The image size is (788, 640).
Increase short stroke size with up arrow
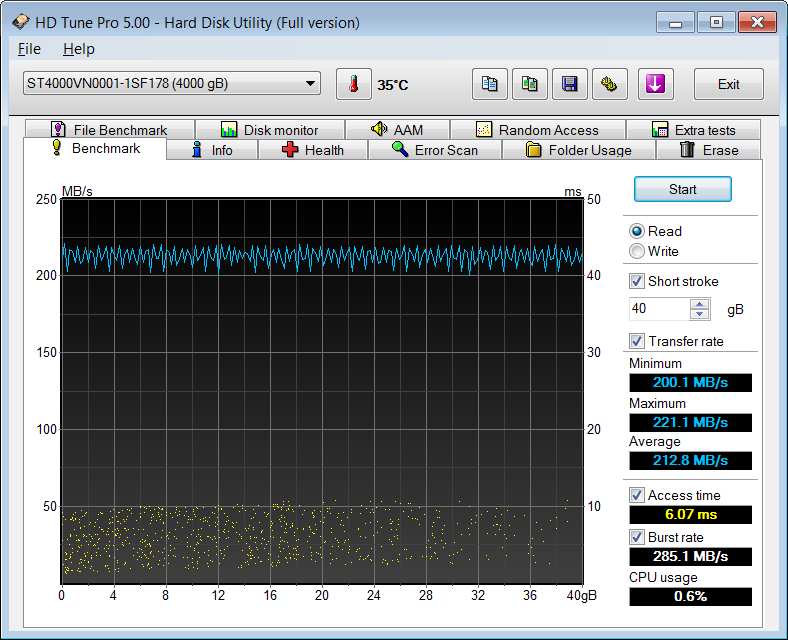[x=700, y=304]
